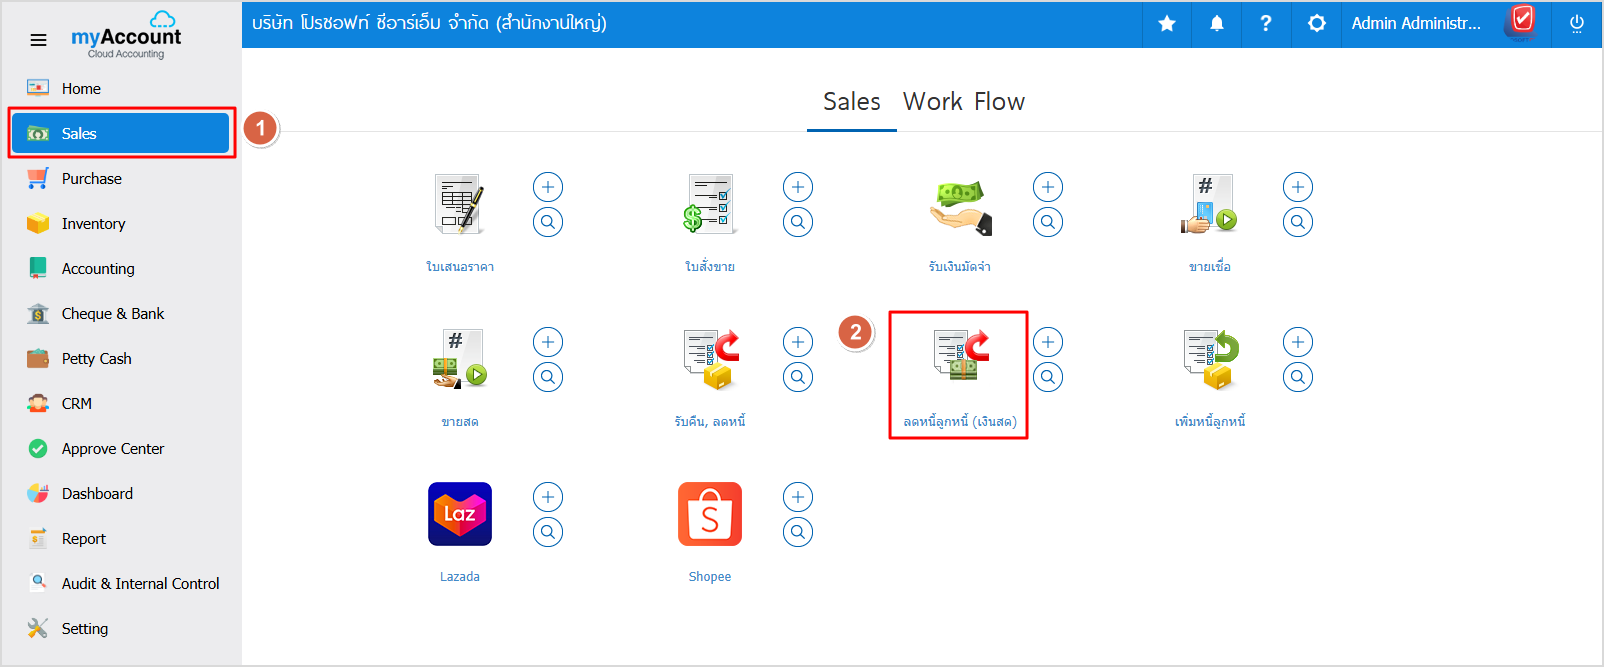The image size is (1604, 667).
Task: Open the settings gear in header
Action: pyautogui.click(x=1316, y=23)
